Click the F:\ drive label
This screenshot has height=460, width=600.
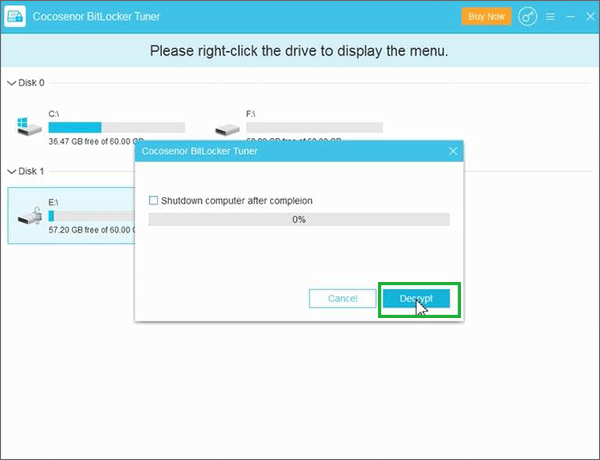(x=251, y=114)
